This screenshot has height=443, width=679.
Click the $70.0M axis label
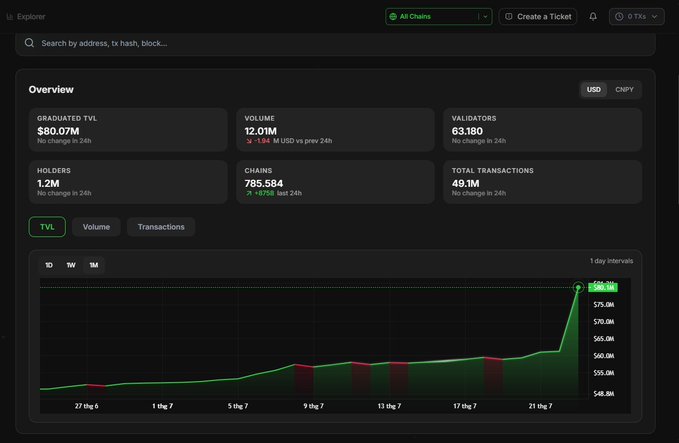coord(604,322)
